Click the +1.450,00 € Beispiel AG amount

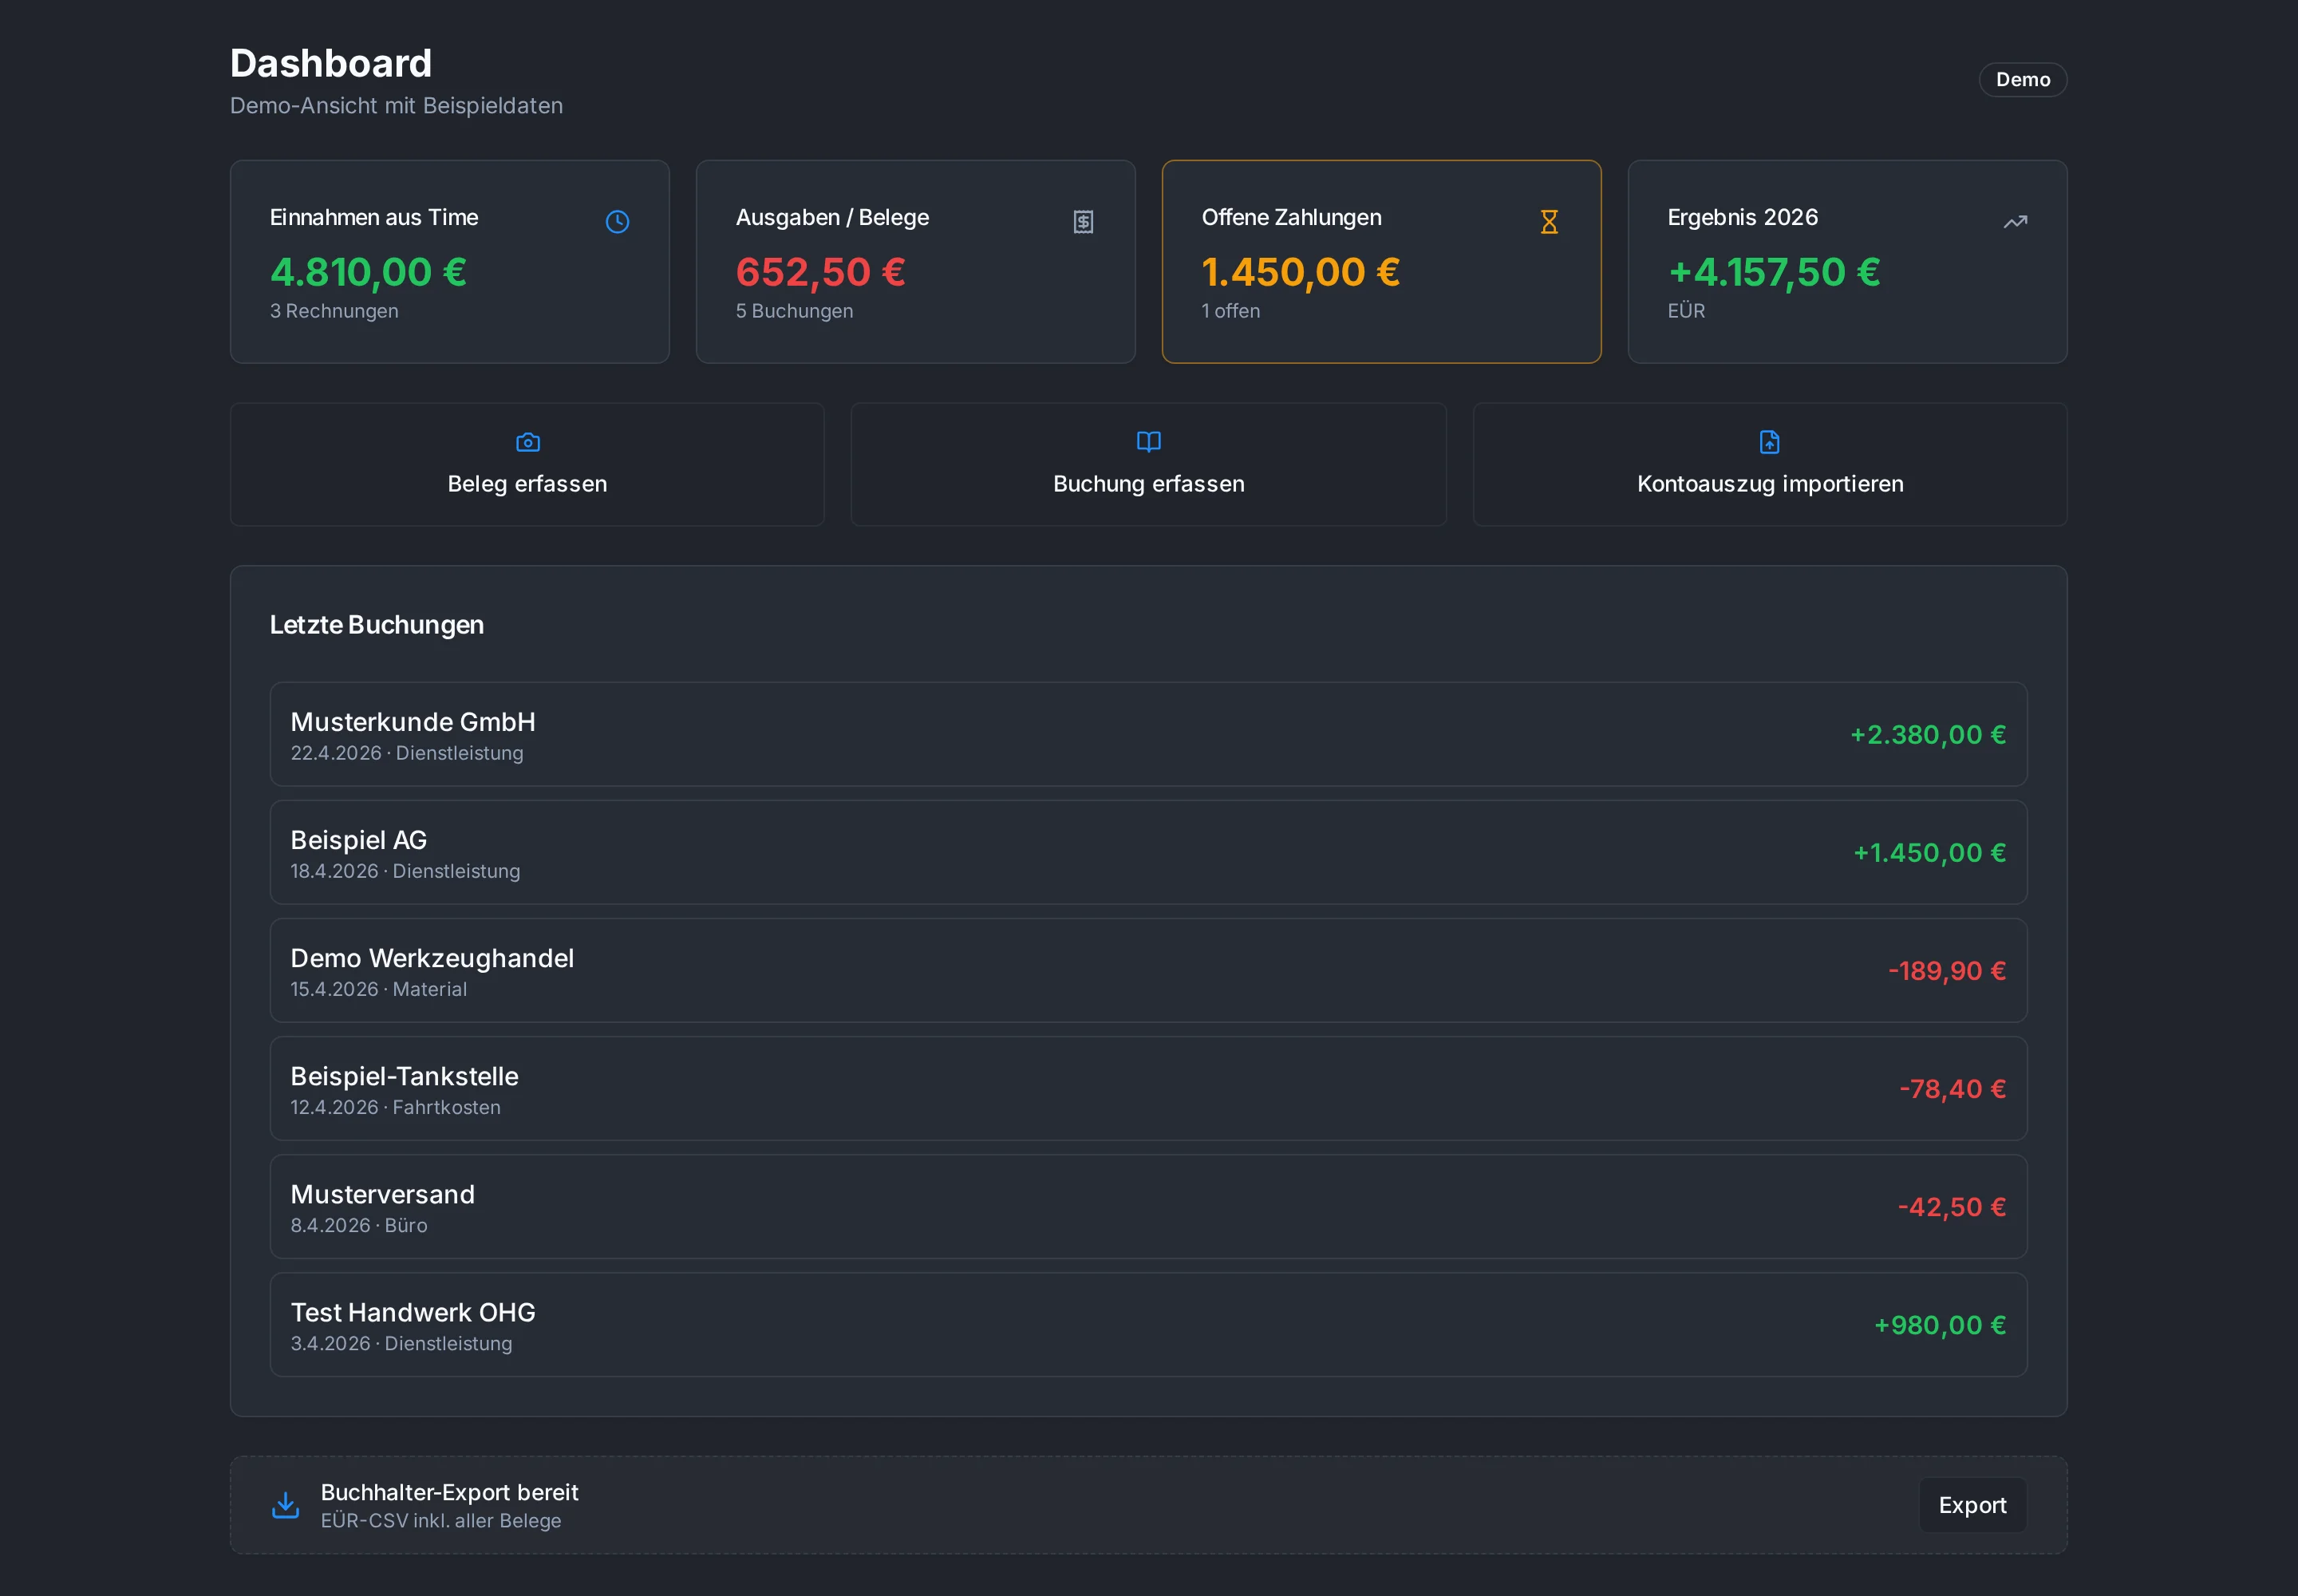(1930, 853)
